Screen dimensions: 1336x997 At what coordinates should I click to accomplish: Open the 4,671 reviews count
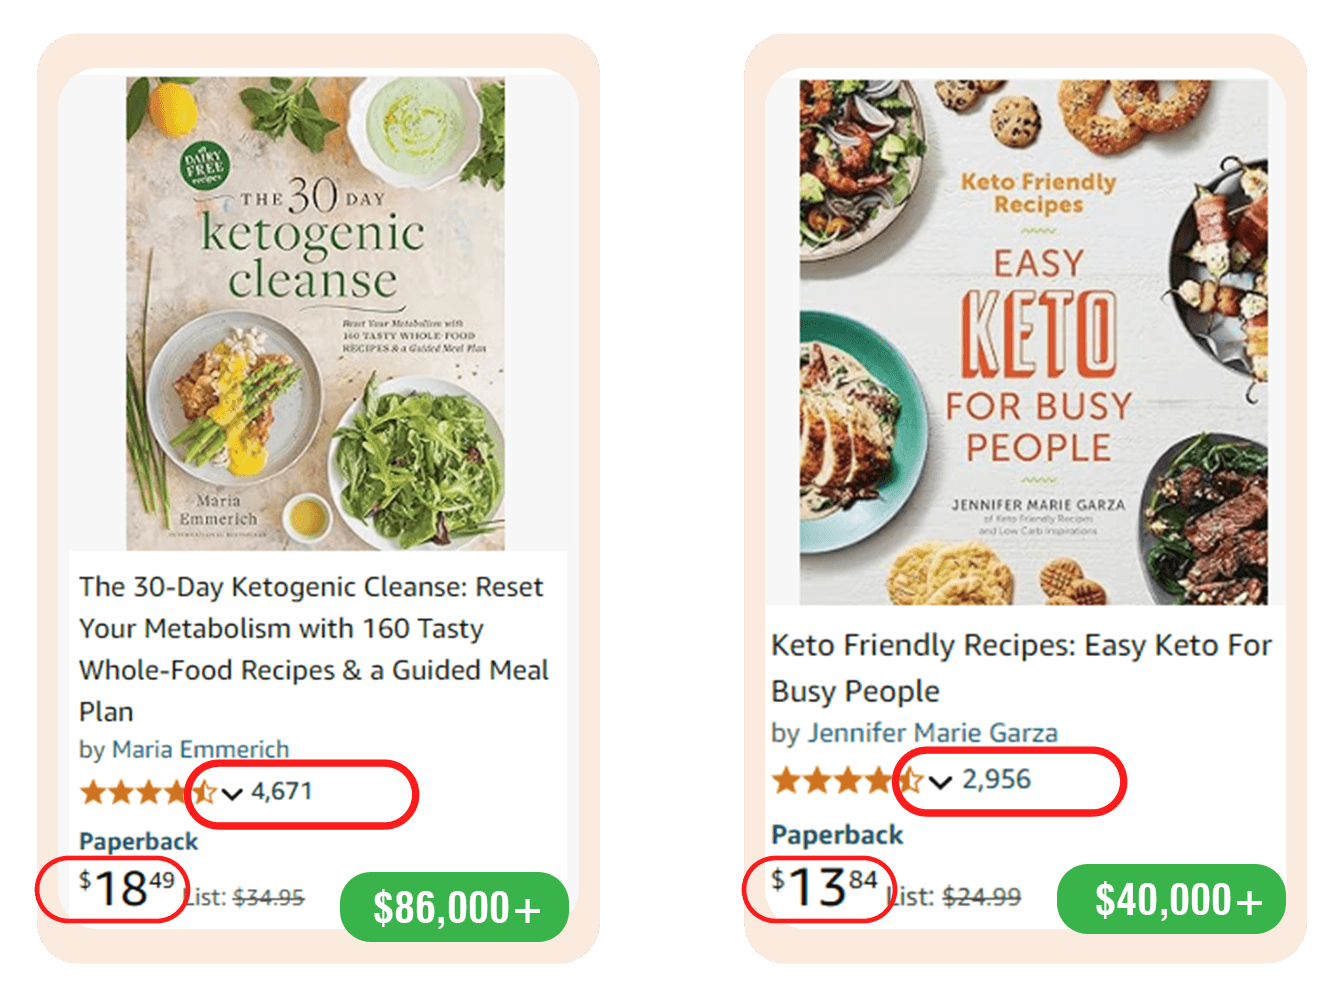[282, 792]
